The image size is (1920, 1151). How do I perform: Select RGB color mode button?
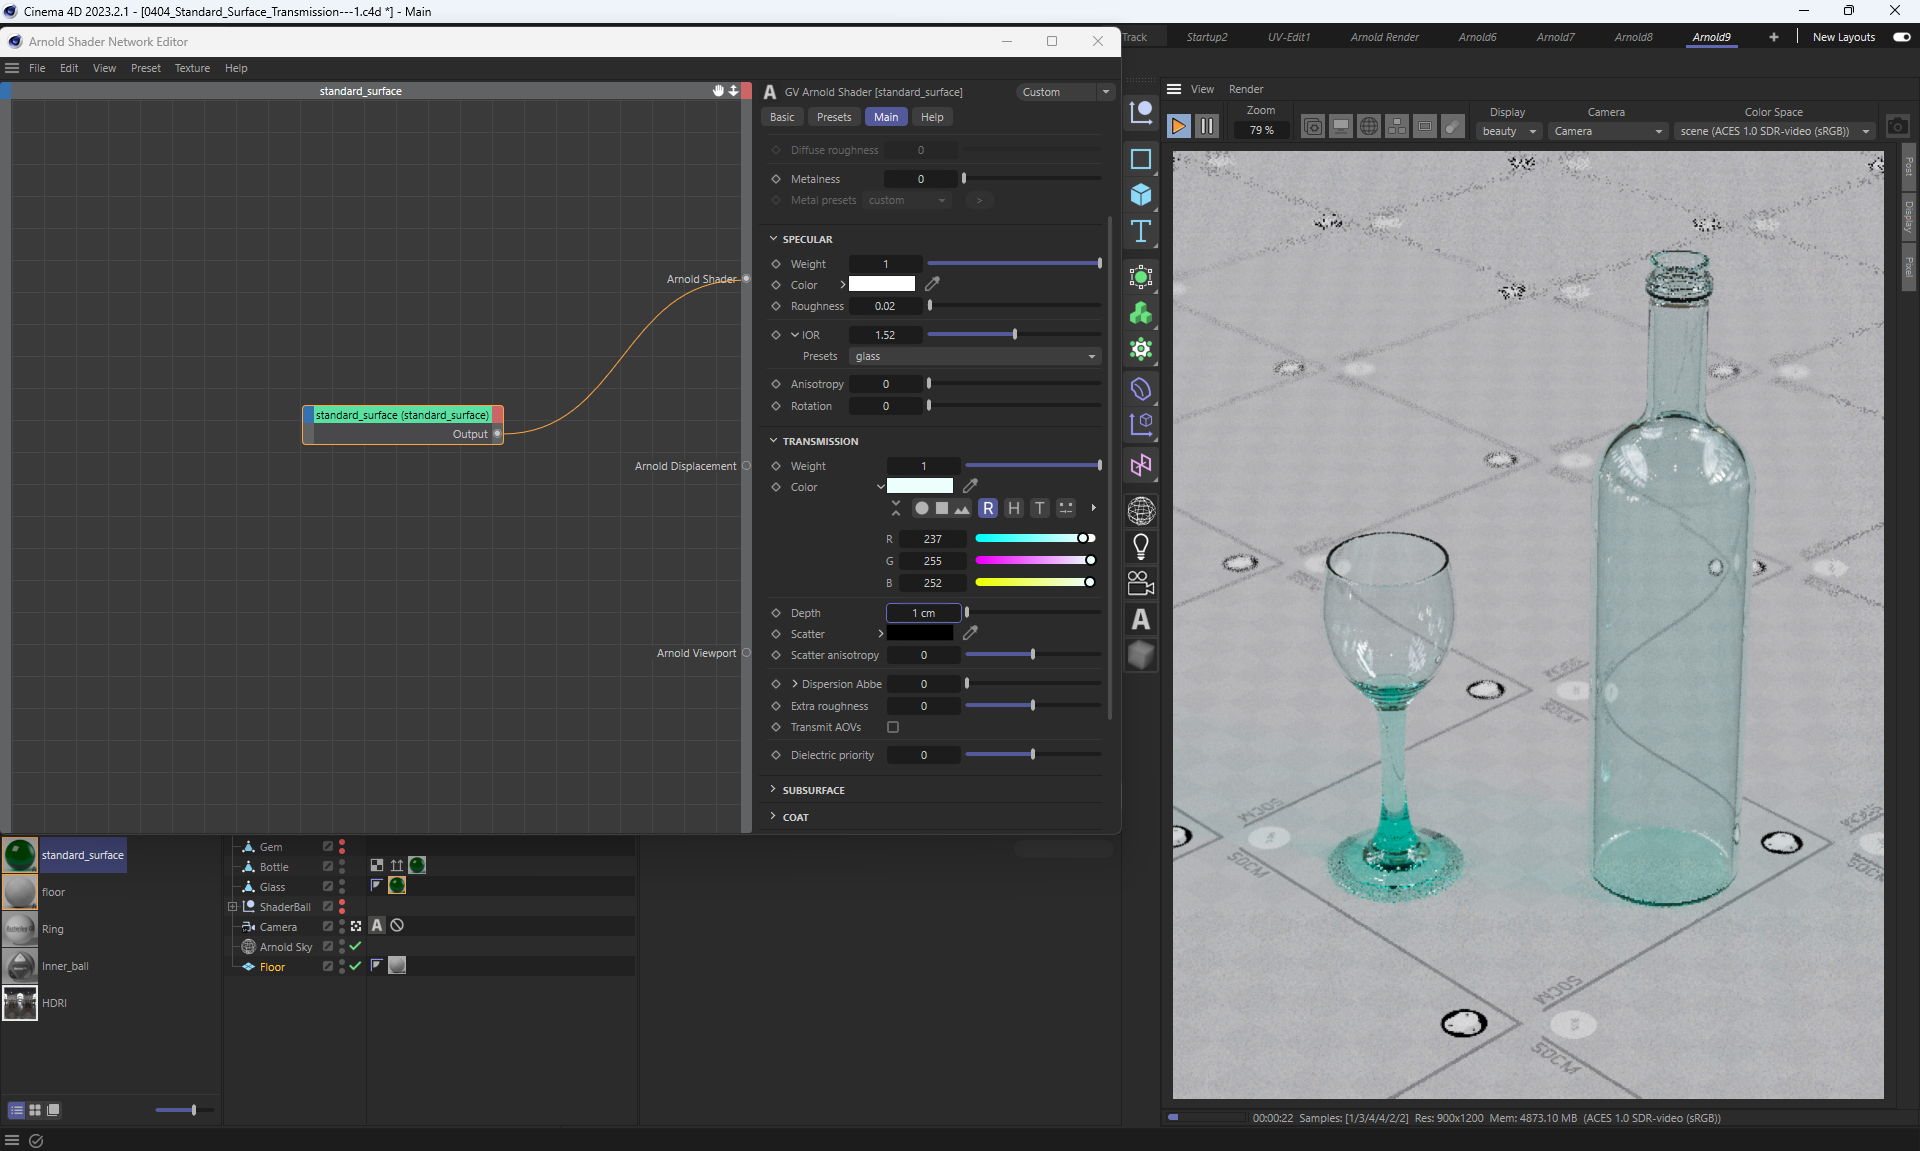988,508
